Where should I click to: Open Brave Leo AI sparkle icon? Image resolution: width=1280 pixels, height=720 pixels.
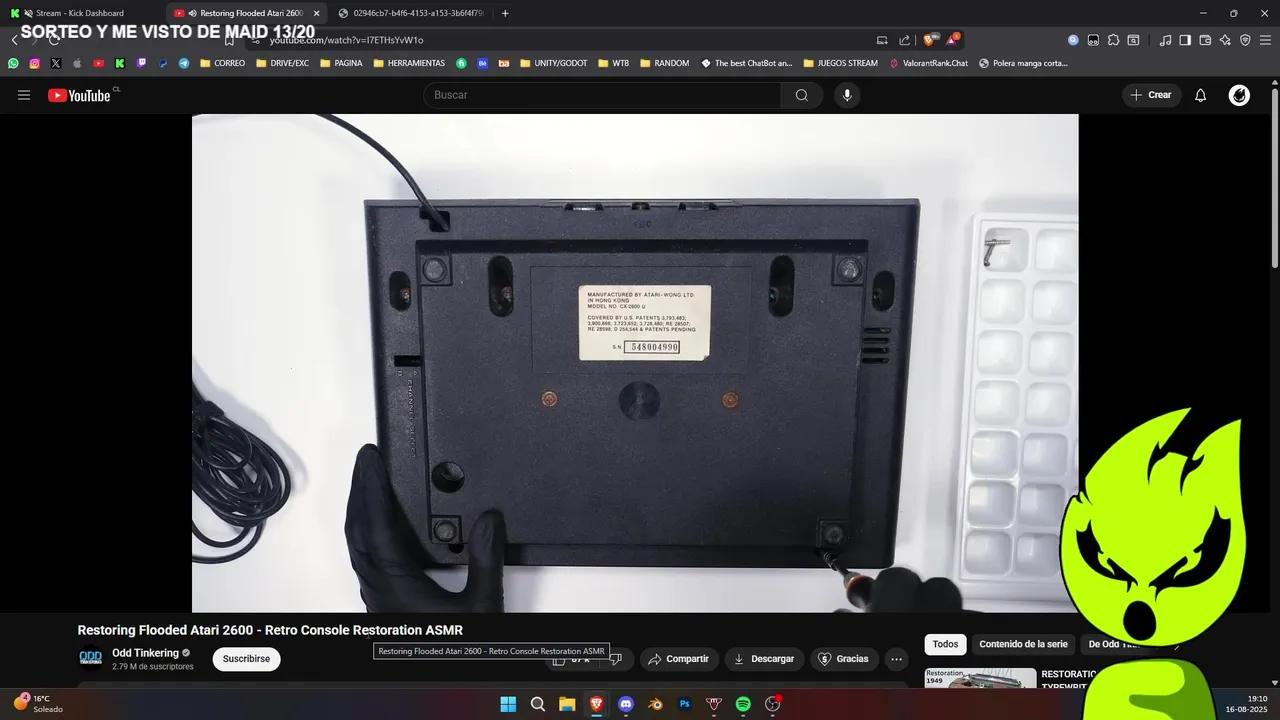click(x=1225, y=40)
